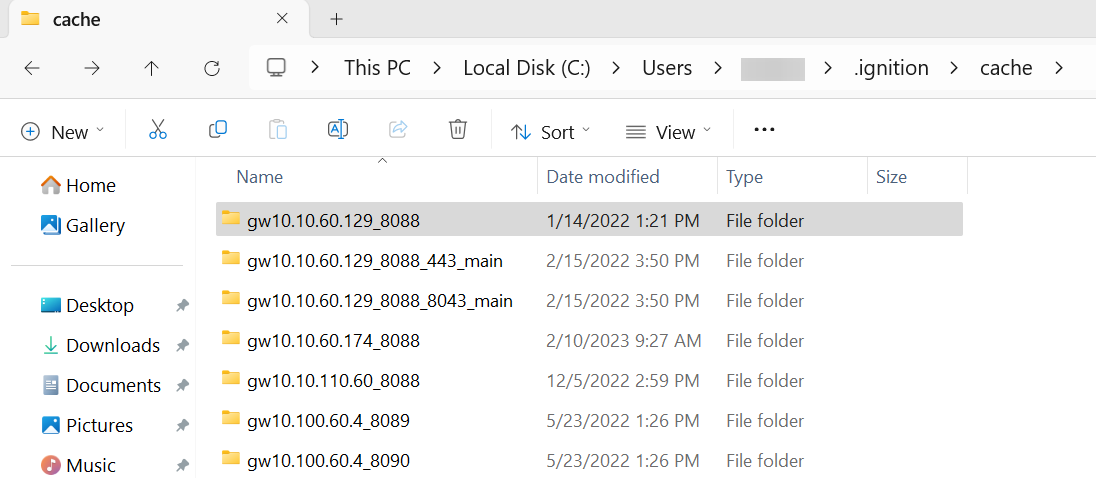Open the New dropdown menu
The height and width of the screenshot is (478, 1096).
tap(63, 132)
